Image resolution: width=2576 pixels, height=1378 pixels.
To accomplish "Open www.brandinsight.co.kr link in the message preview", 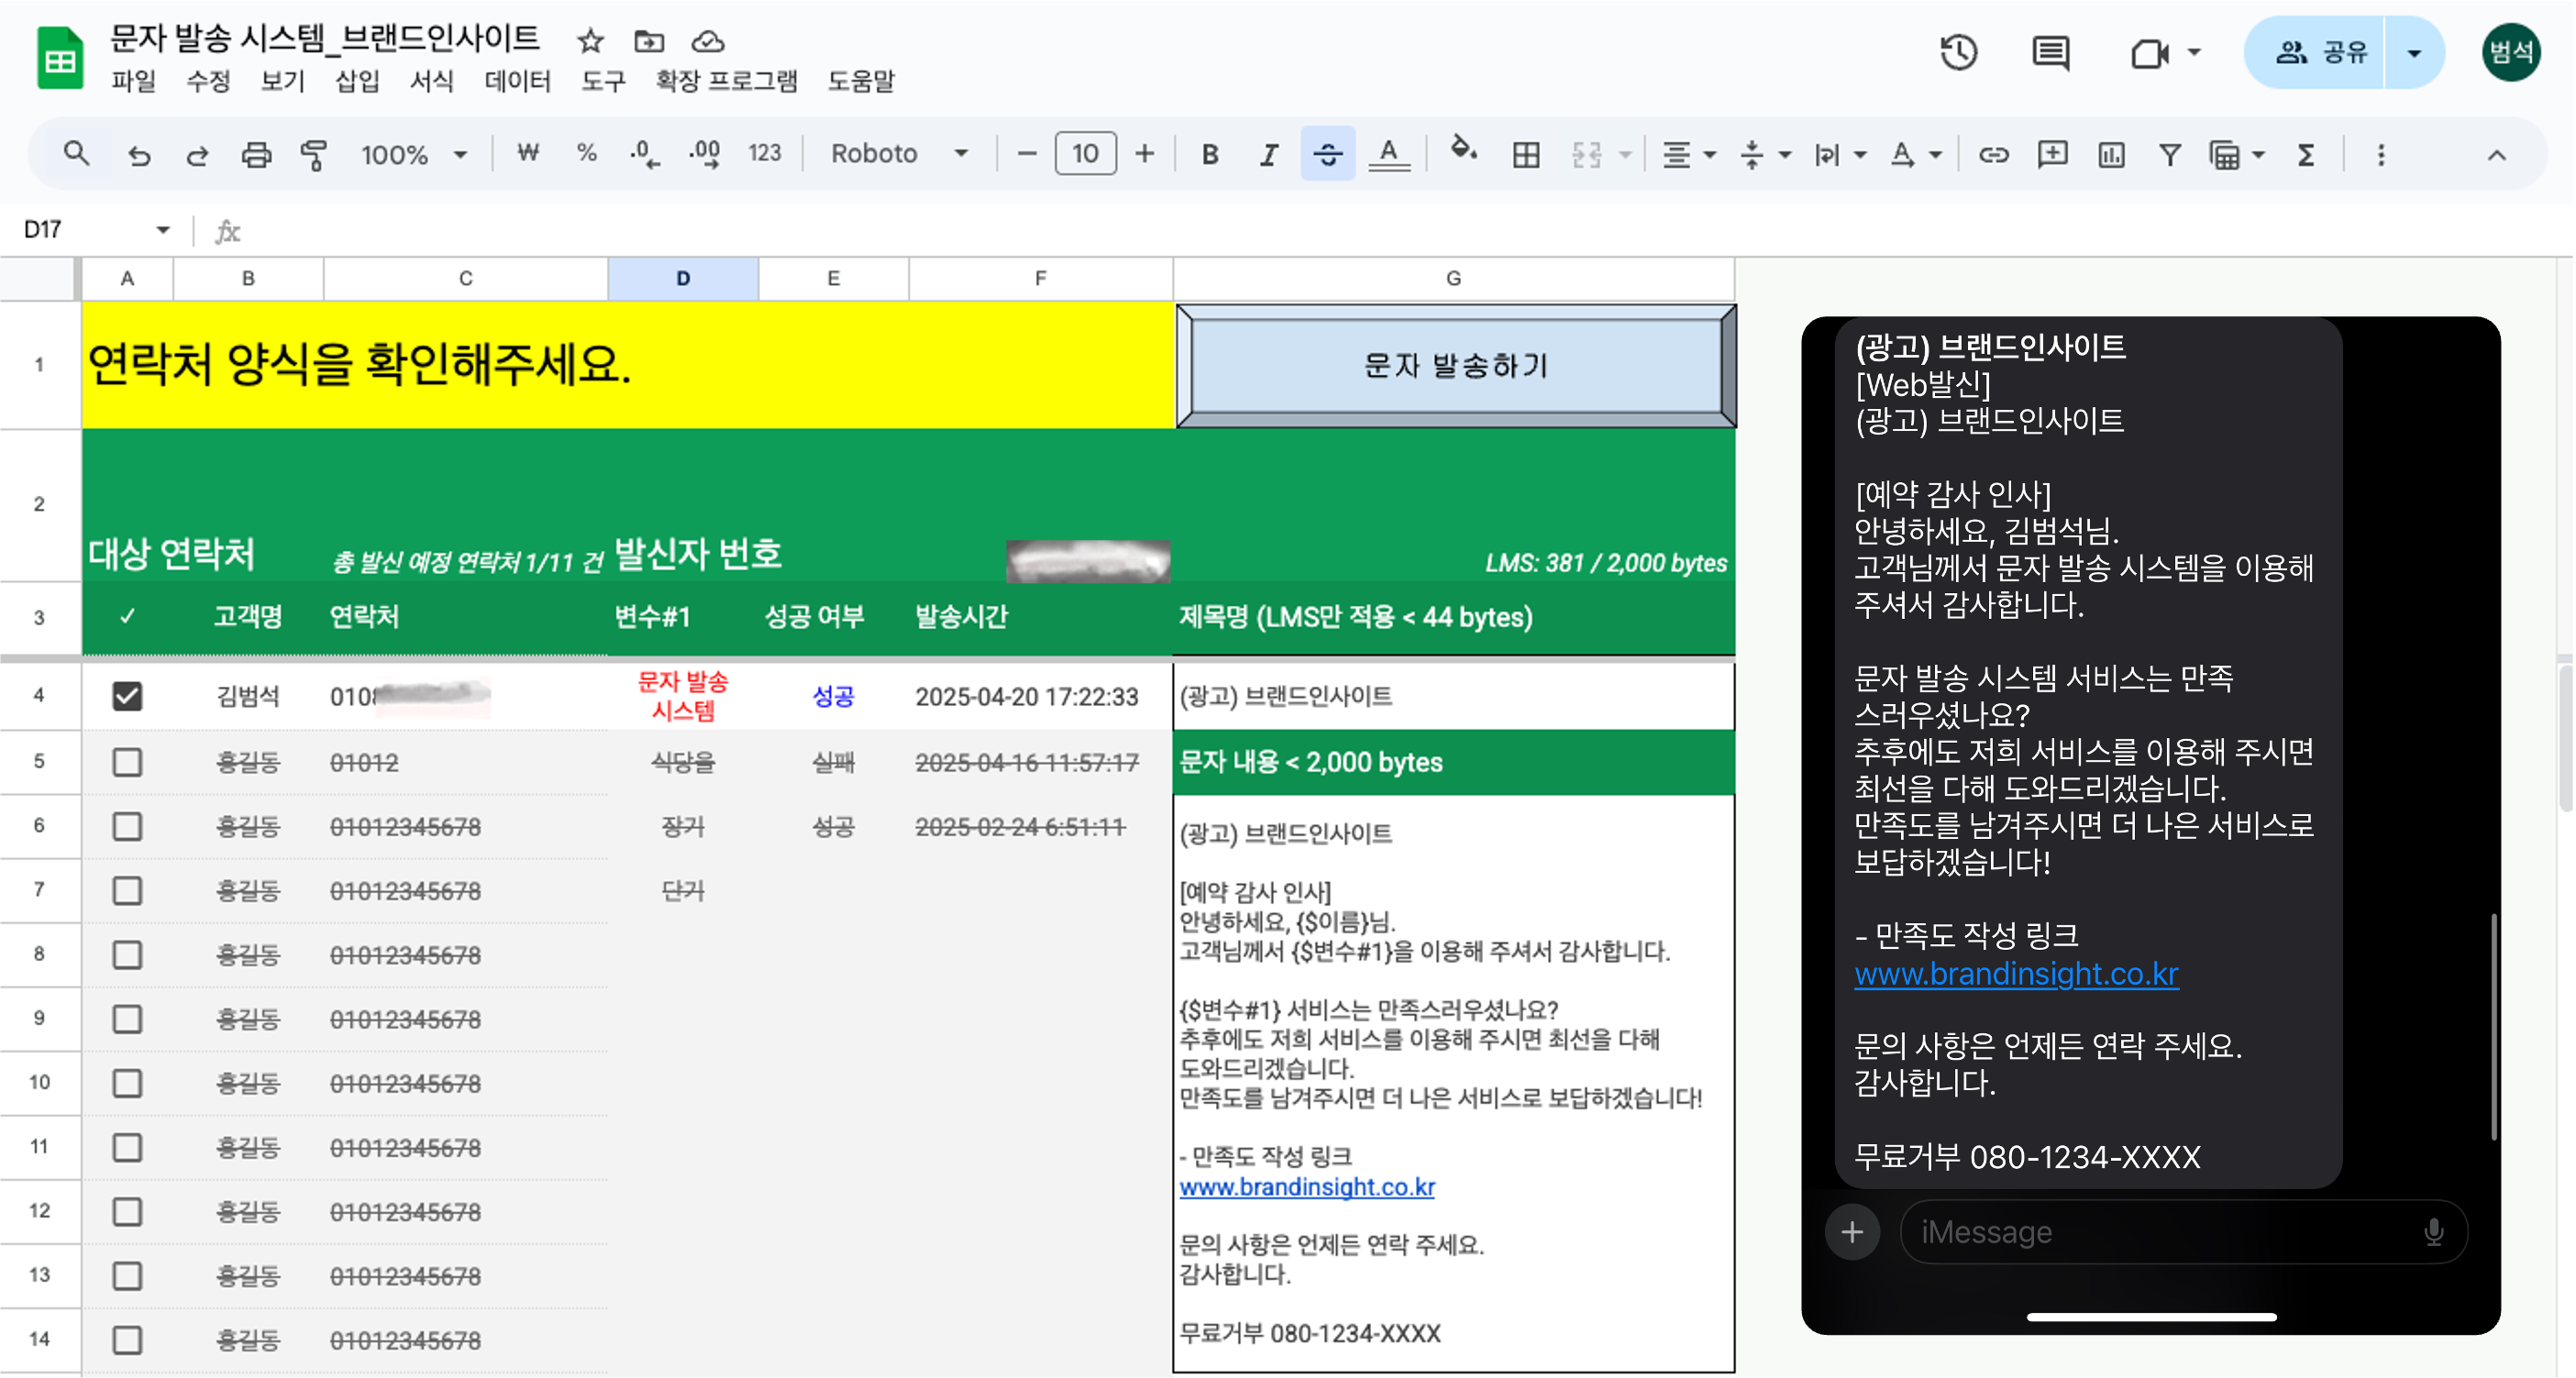I will click(x=2016, y=974).
